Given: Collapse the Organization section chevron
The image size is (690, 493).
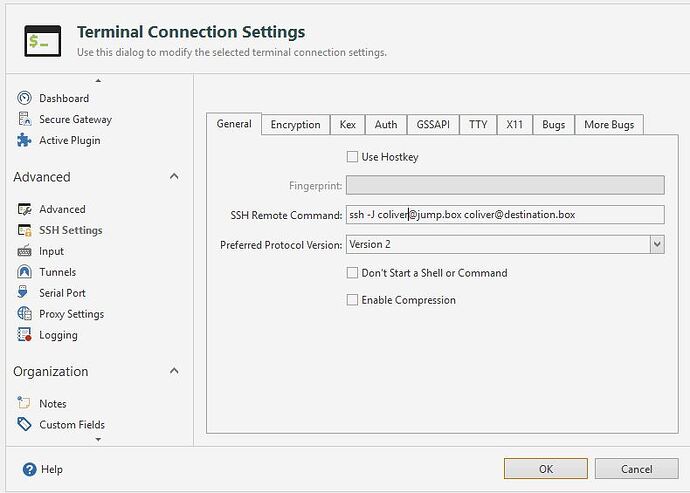Looking at the screenshot, I should pos(174,371).
